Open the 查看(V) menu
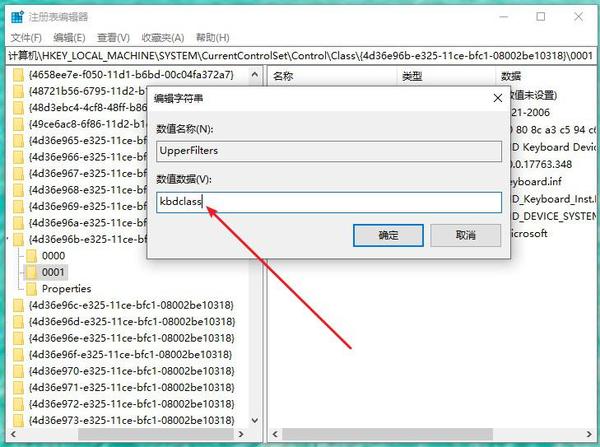The width and height of the screenshot is (600, 447). (x=113, y=38)
